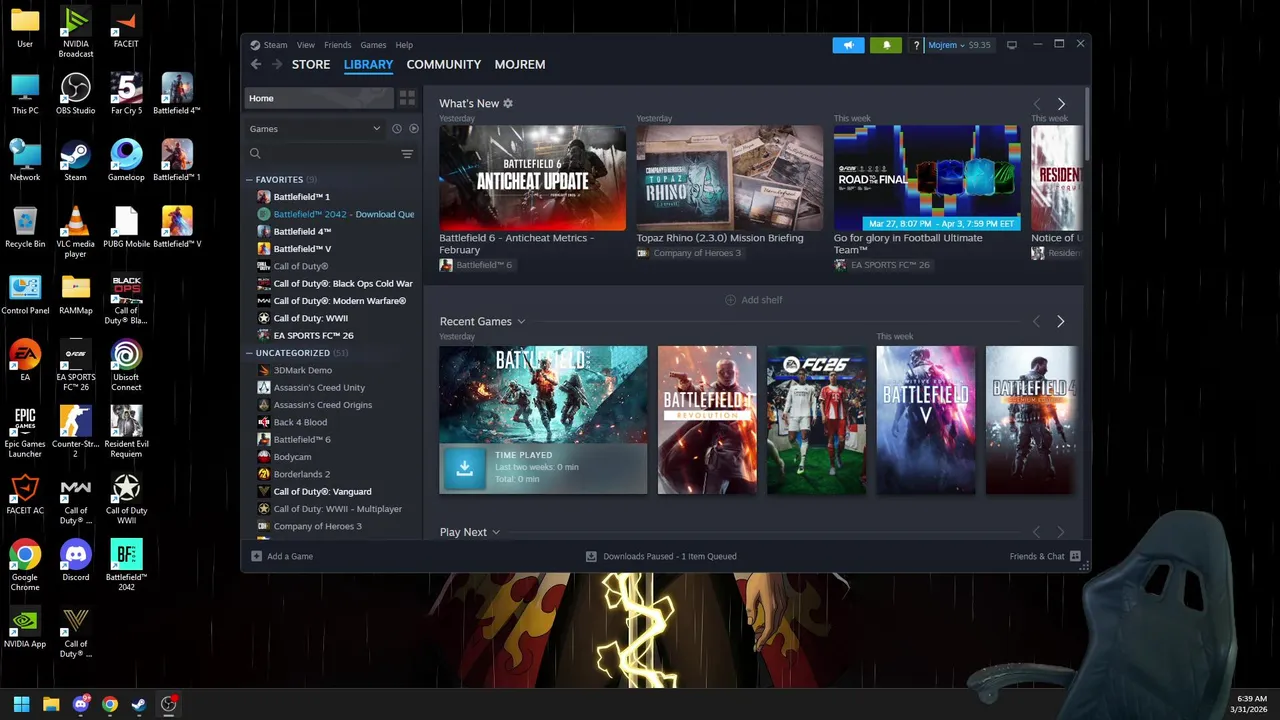Open Gameloop desktop shortcut
The height and width of the screenshot is (720, 1280).
(x=126, y=161)
